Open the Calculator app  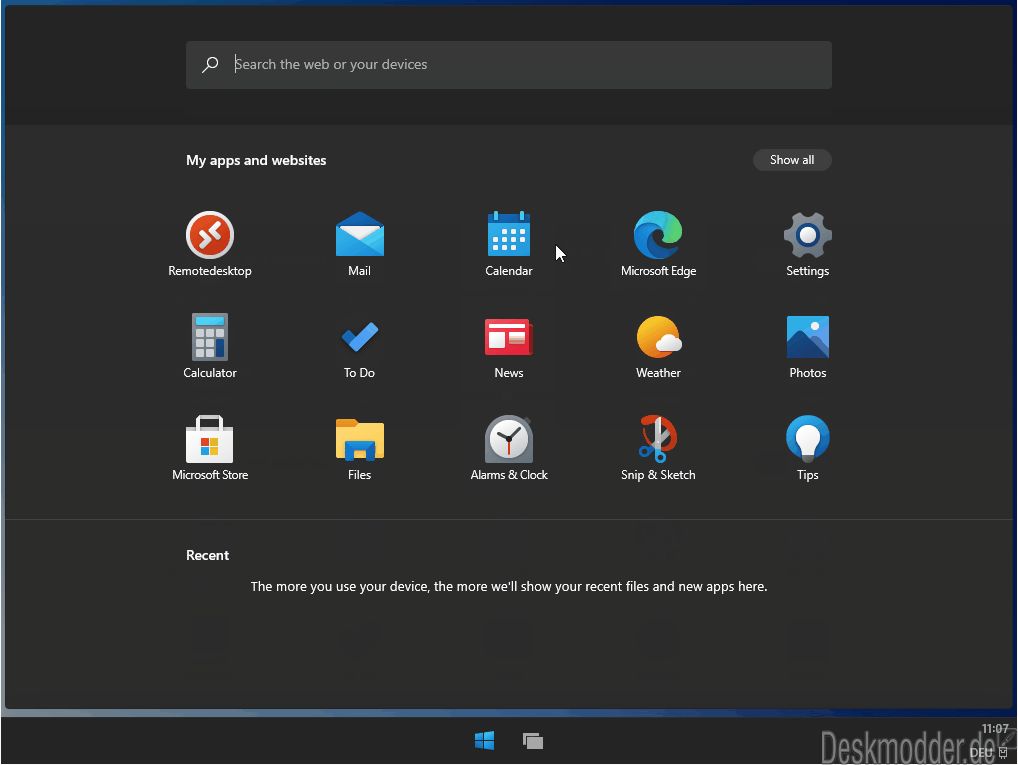click(210, 345)
